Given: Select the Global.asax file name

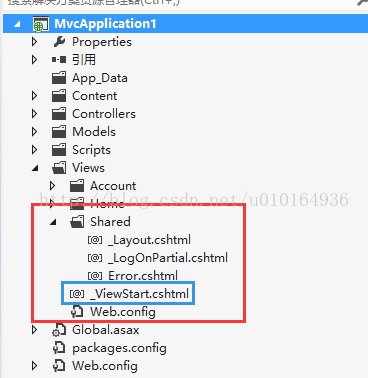Looking at the screenshot, I should coord(106,330).
